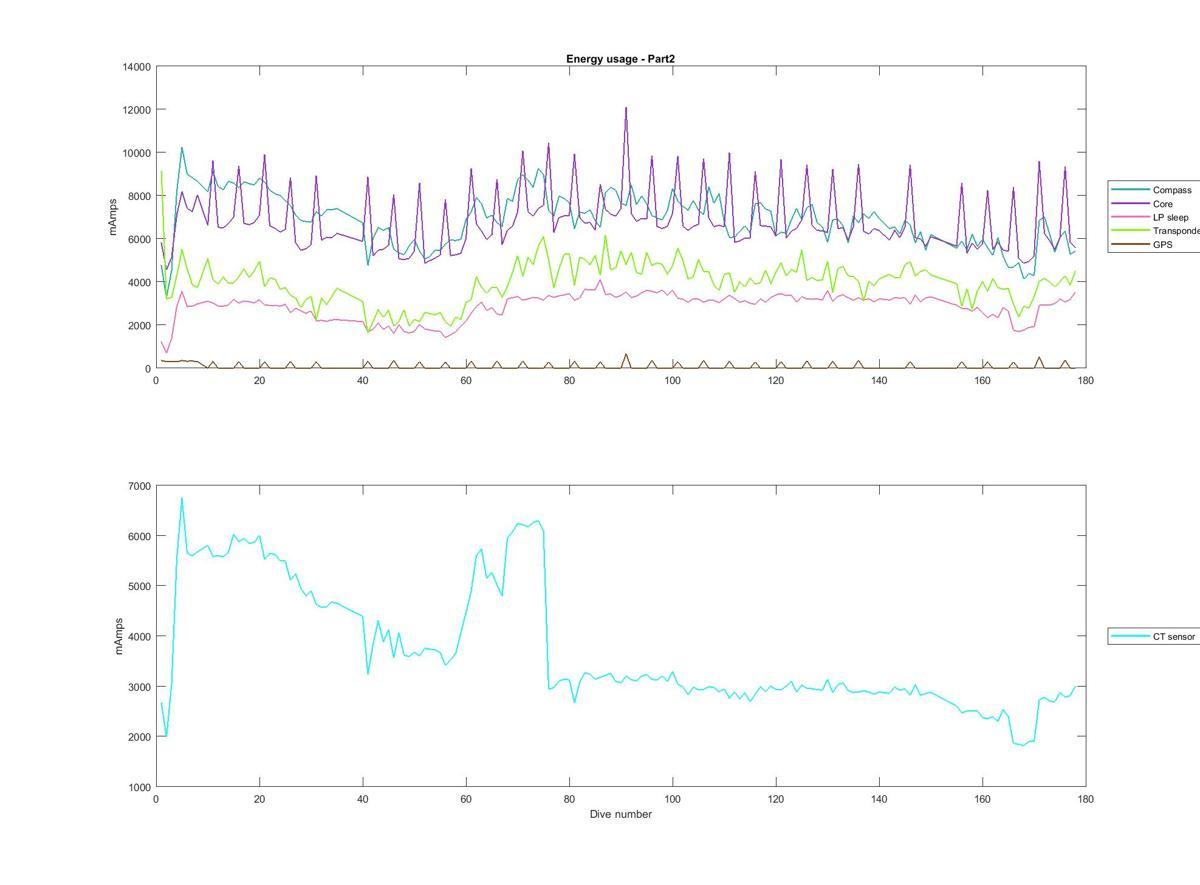Click the 'Dive number' x-axis label
Screen dimensions: 1200x885
pyautogui.click(x=620, y=814)
